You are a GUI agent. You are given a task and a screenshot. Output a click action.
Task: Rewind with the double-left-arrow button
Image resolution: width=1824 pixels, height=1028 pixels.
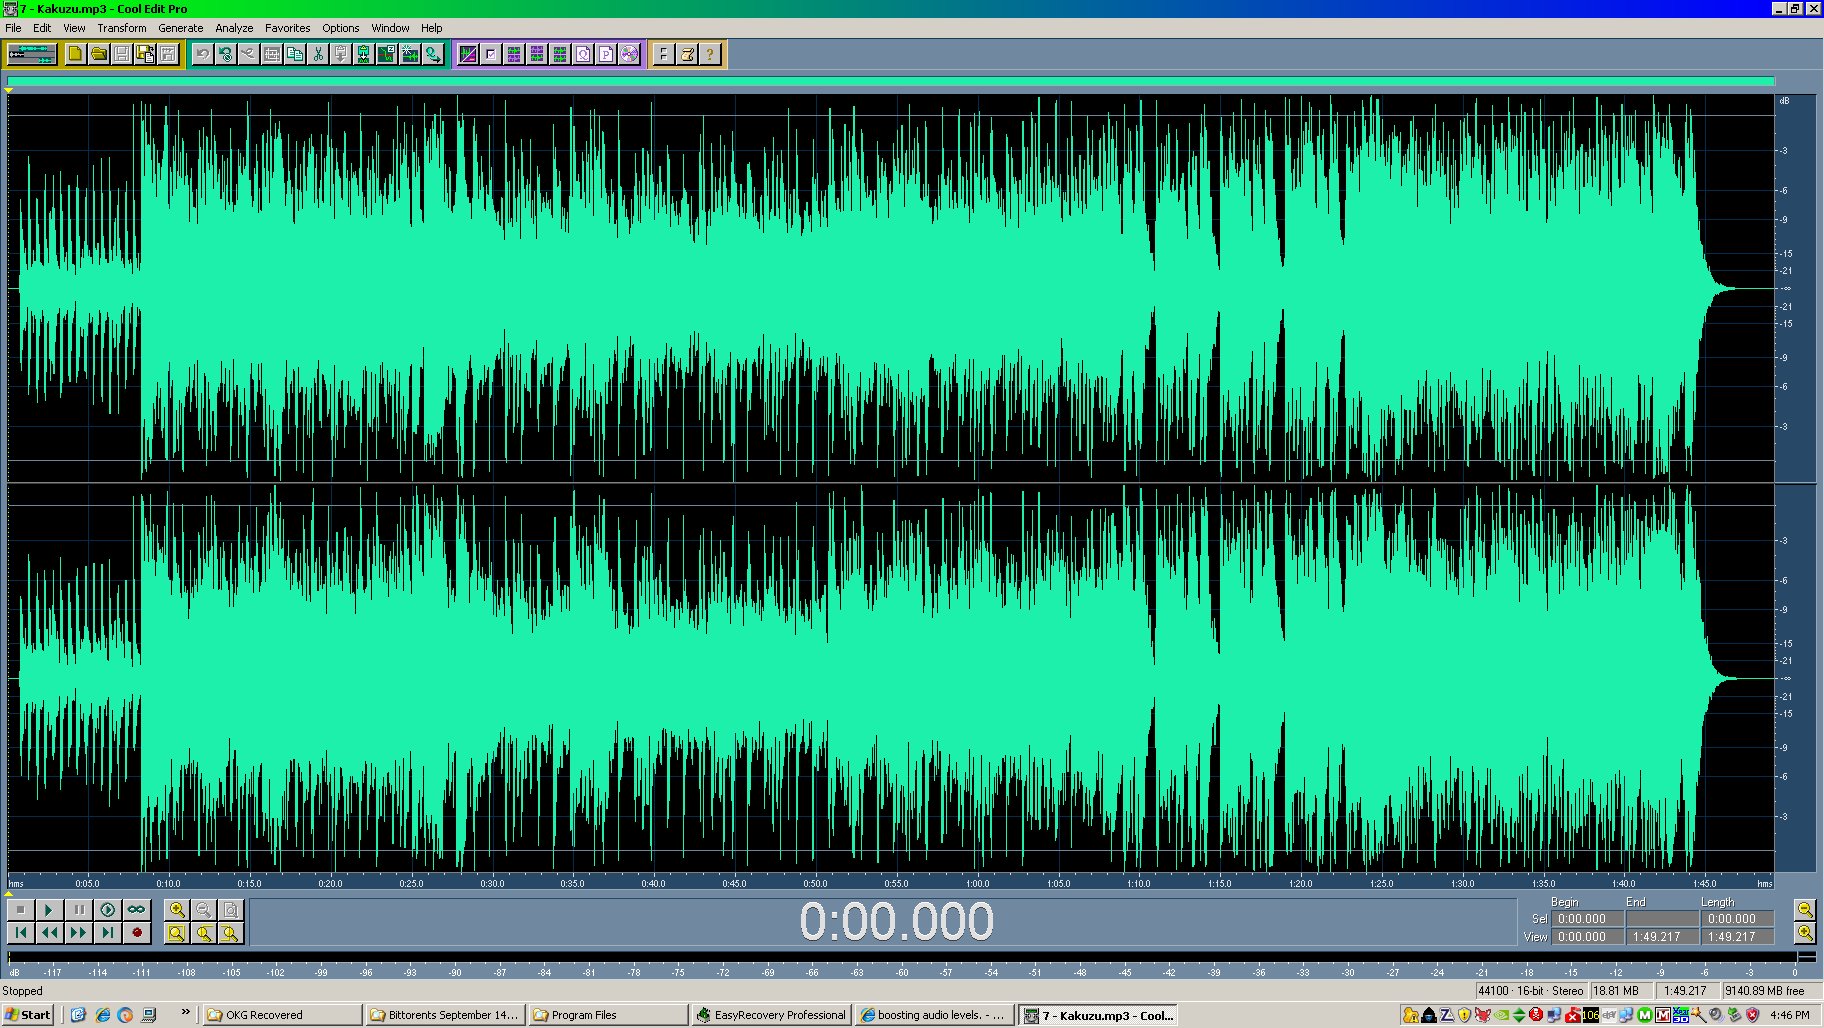[x=49, y=932]
